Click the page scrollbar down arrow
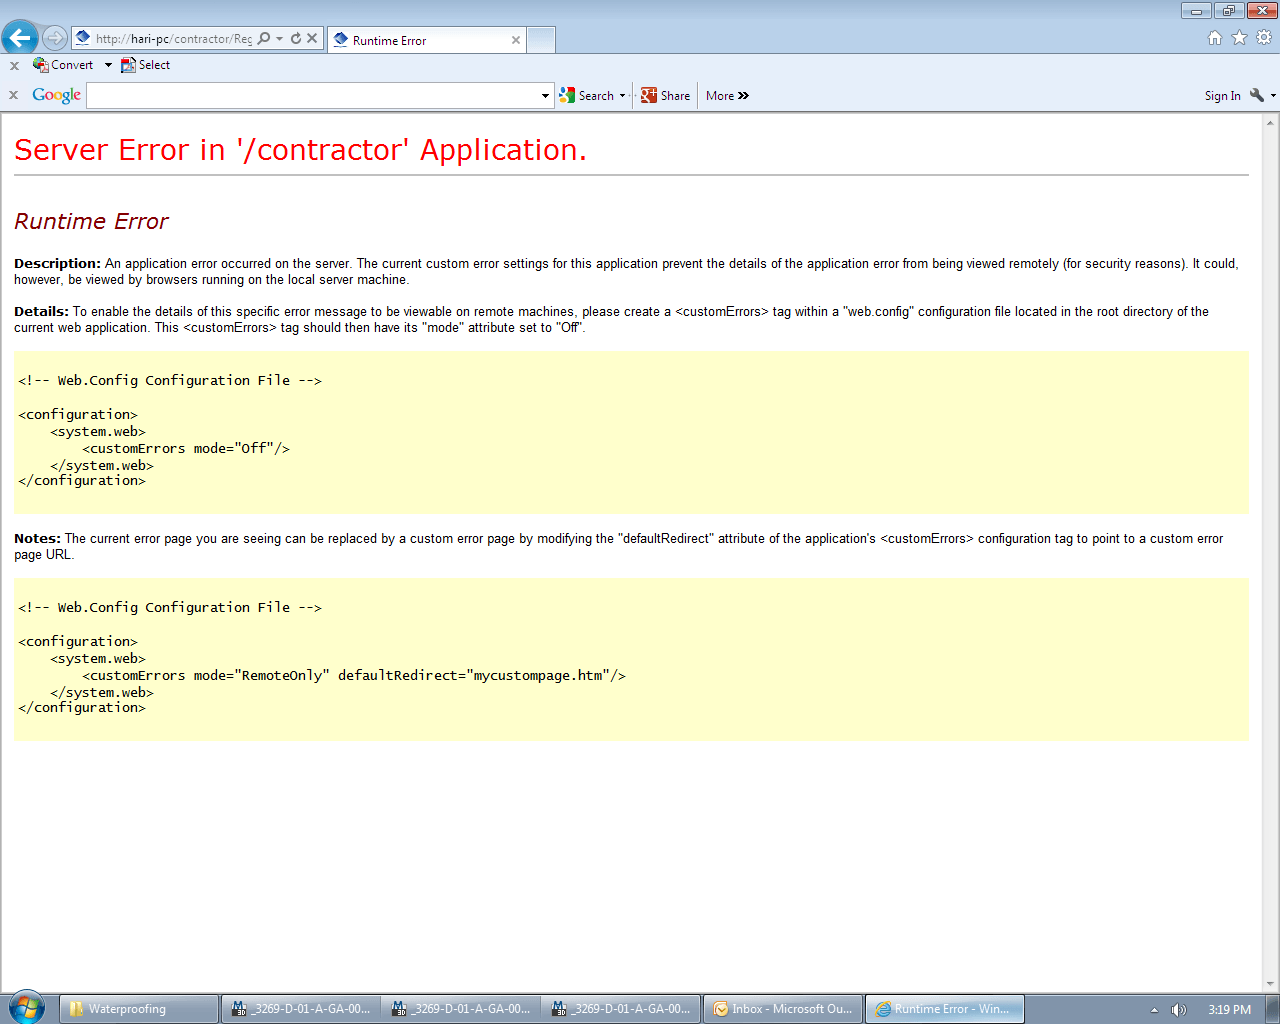This screenshot has height=1024, width=1280. pos(1271,984)
